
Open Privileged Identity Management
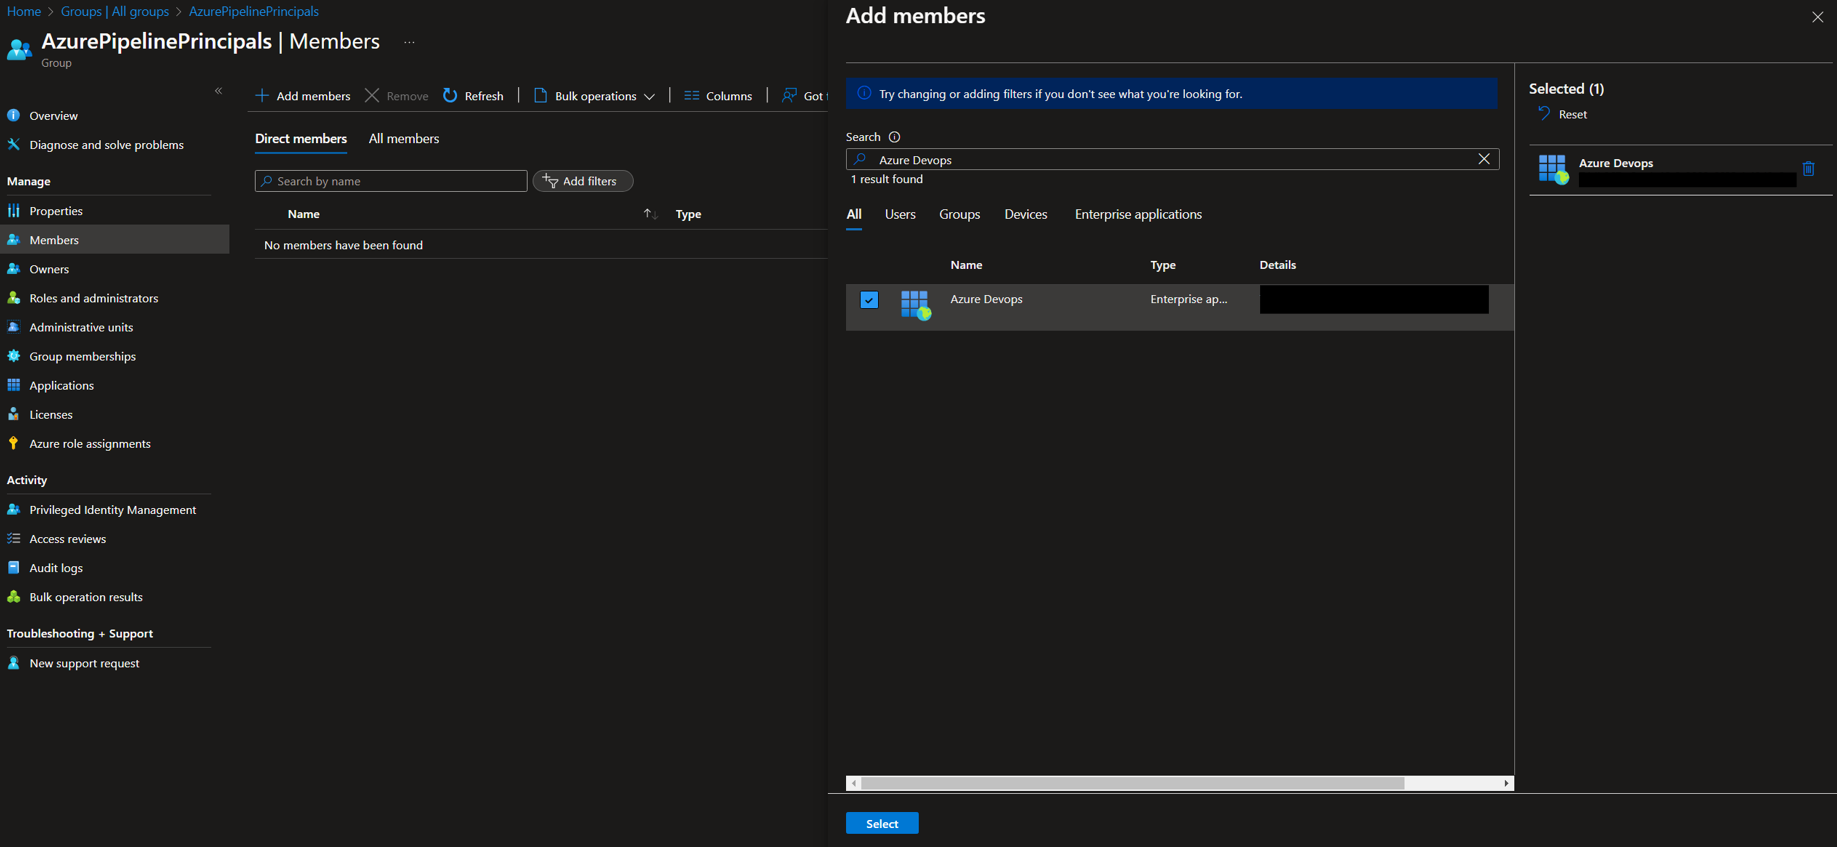(112, 510)
